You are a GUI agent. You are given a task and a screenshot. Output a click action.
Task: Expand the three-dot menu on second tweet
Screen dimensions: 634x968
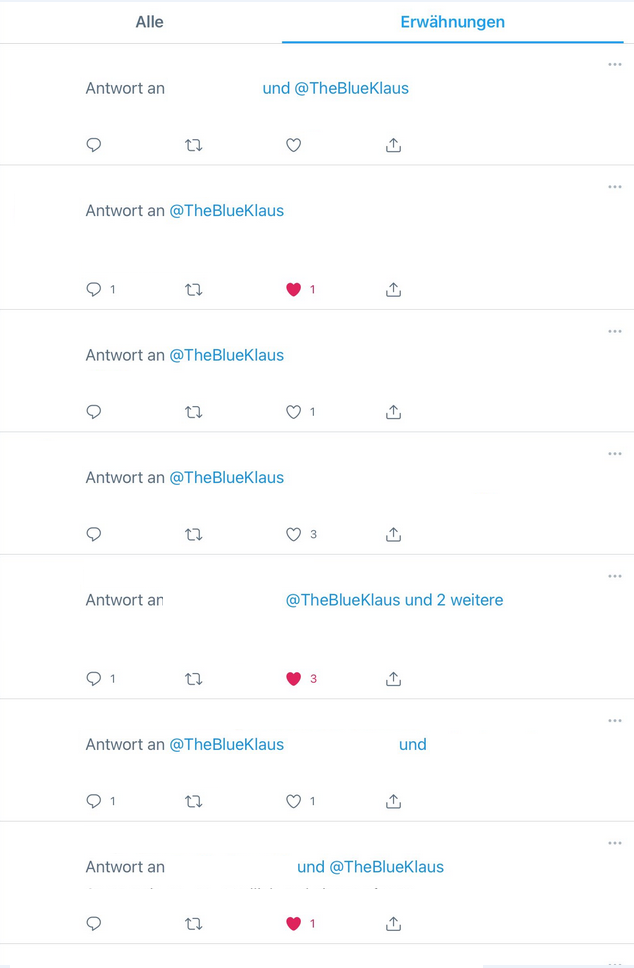tap(614, 187)
